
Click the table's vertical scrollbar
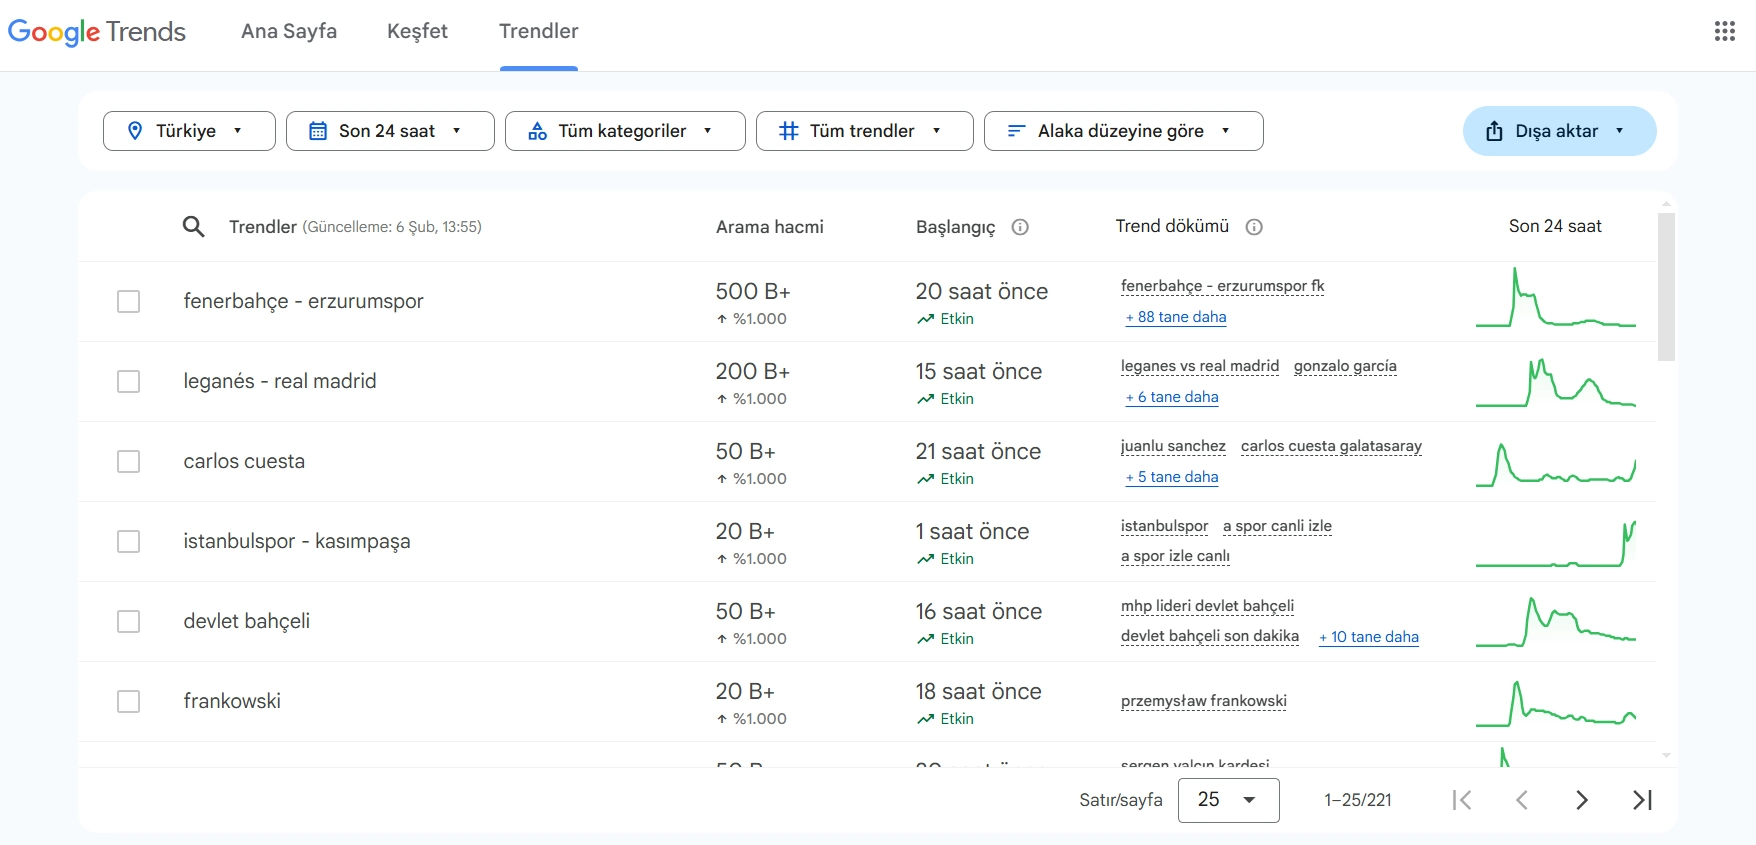pos(1666,286)
